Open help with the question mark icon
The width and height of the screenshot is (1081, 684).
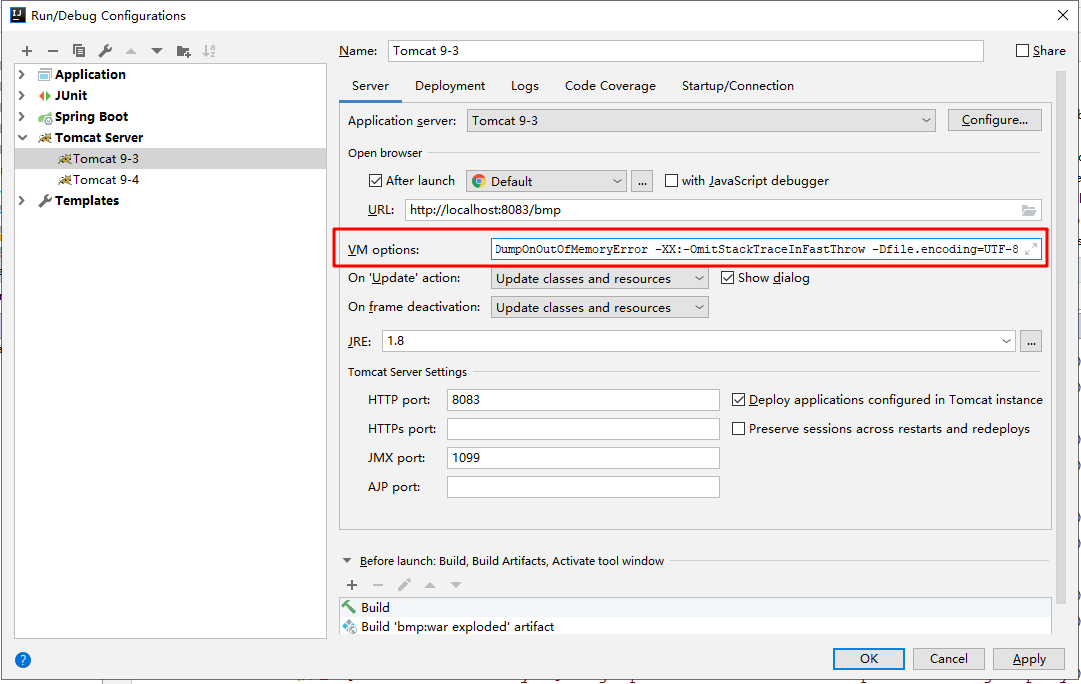(x=23, y=660)
